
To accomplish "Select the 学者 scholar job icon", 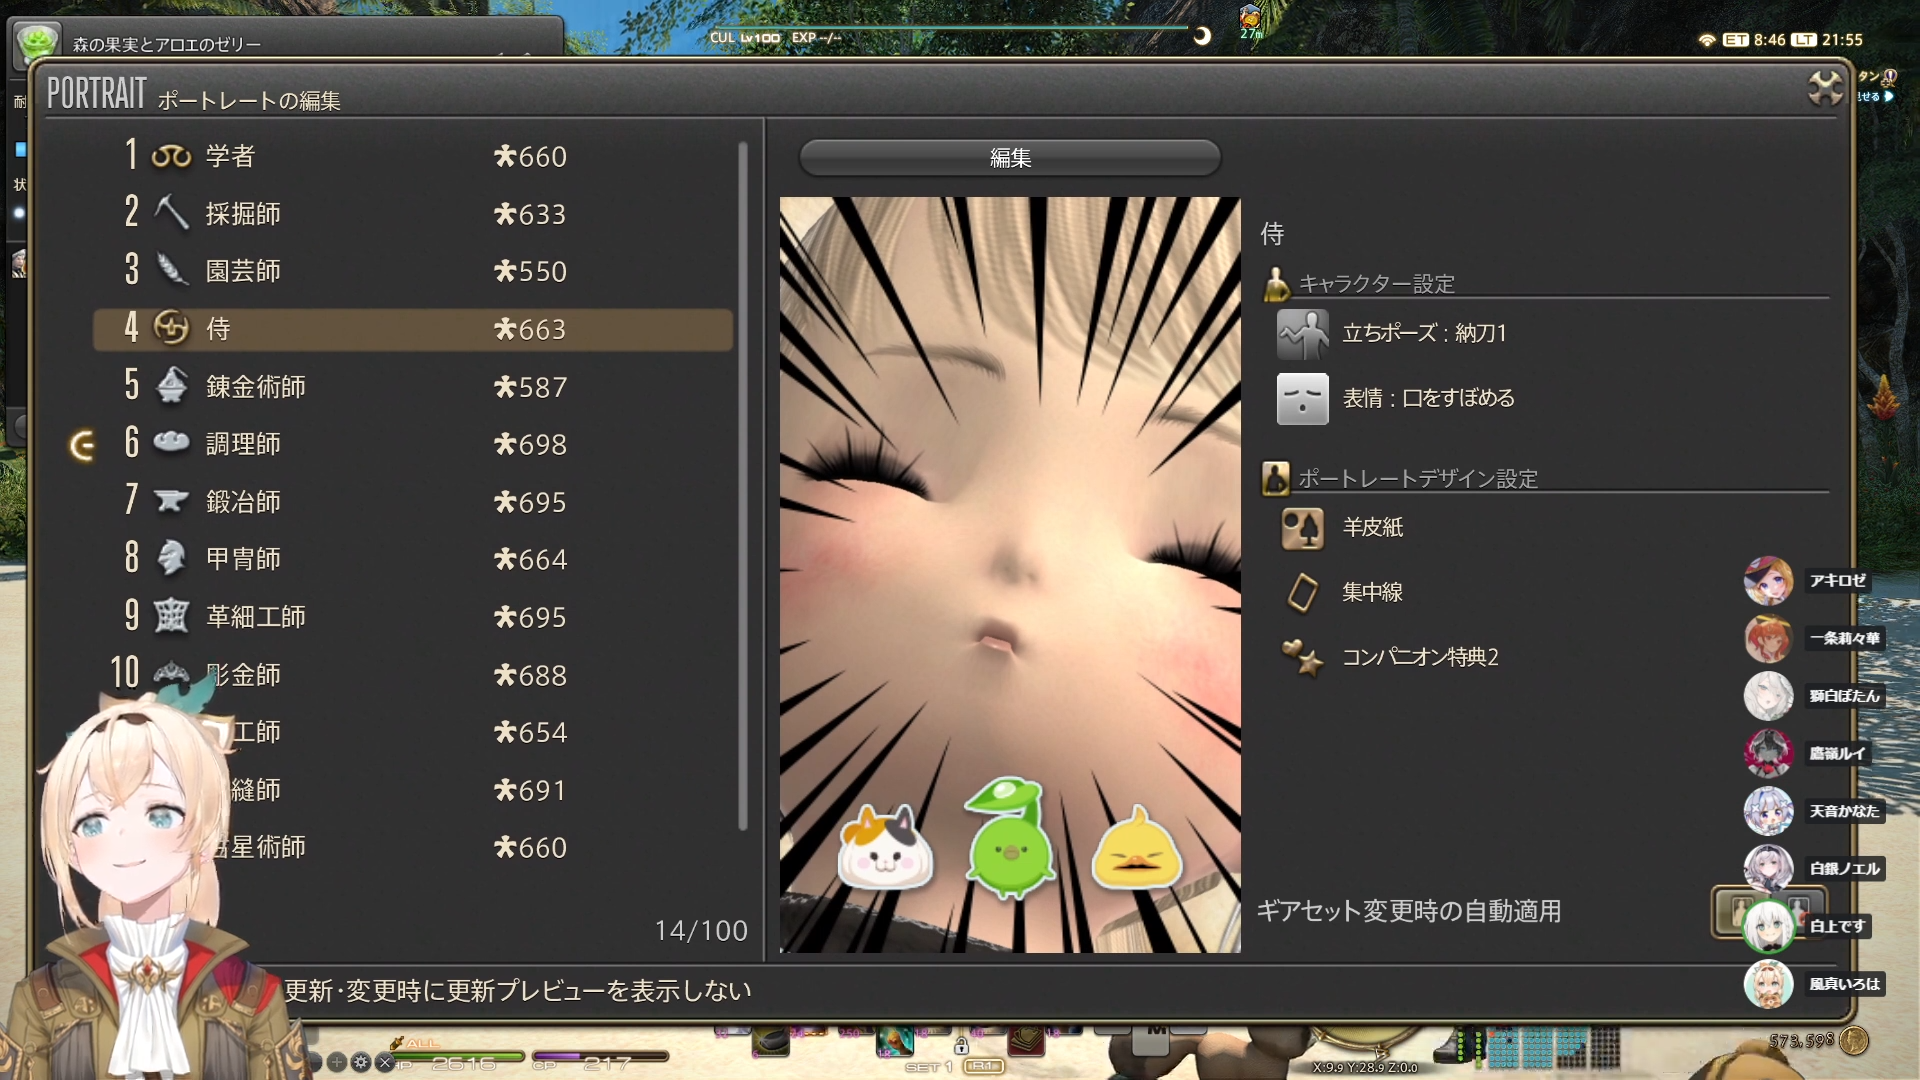I will pos(171,156).
